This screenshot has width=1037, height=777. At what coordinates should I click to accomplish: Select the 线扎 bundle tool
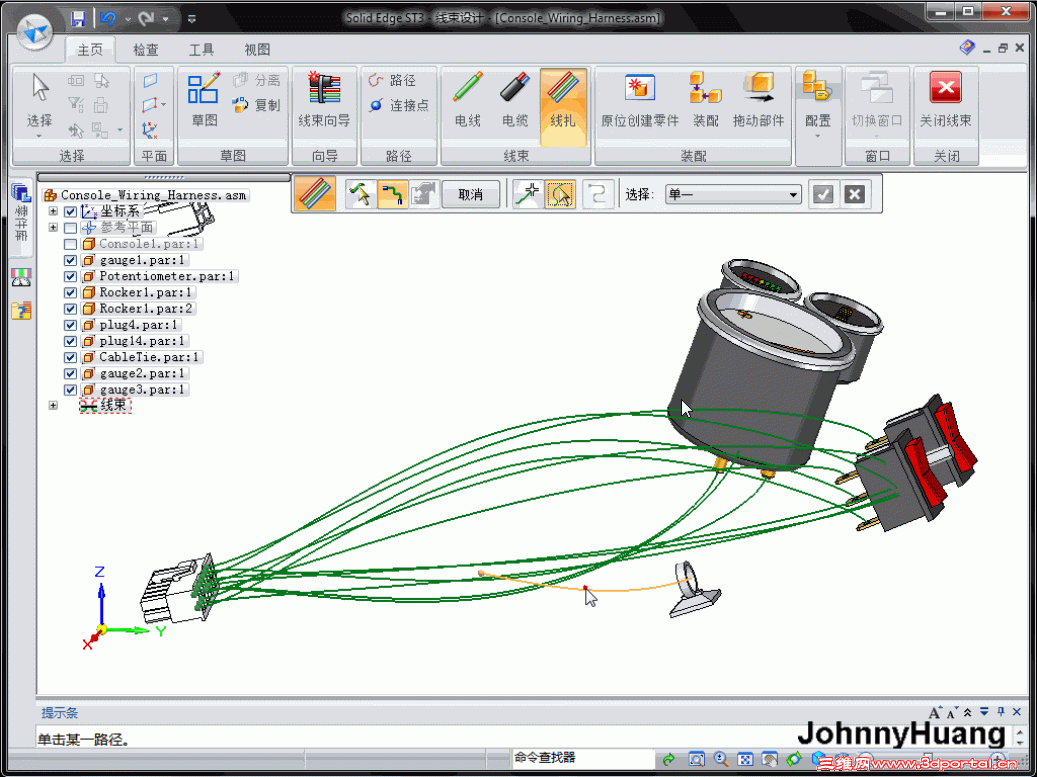click(563, 106)
